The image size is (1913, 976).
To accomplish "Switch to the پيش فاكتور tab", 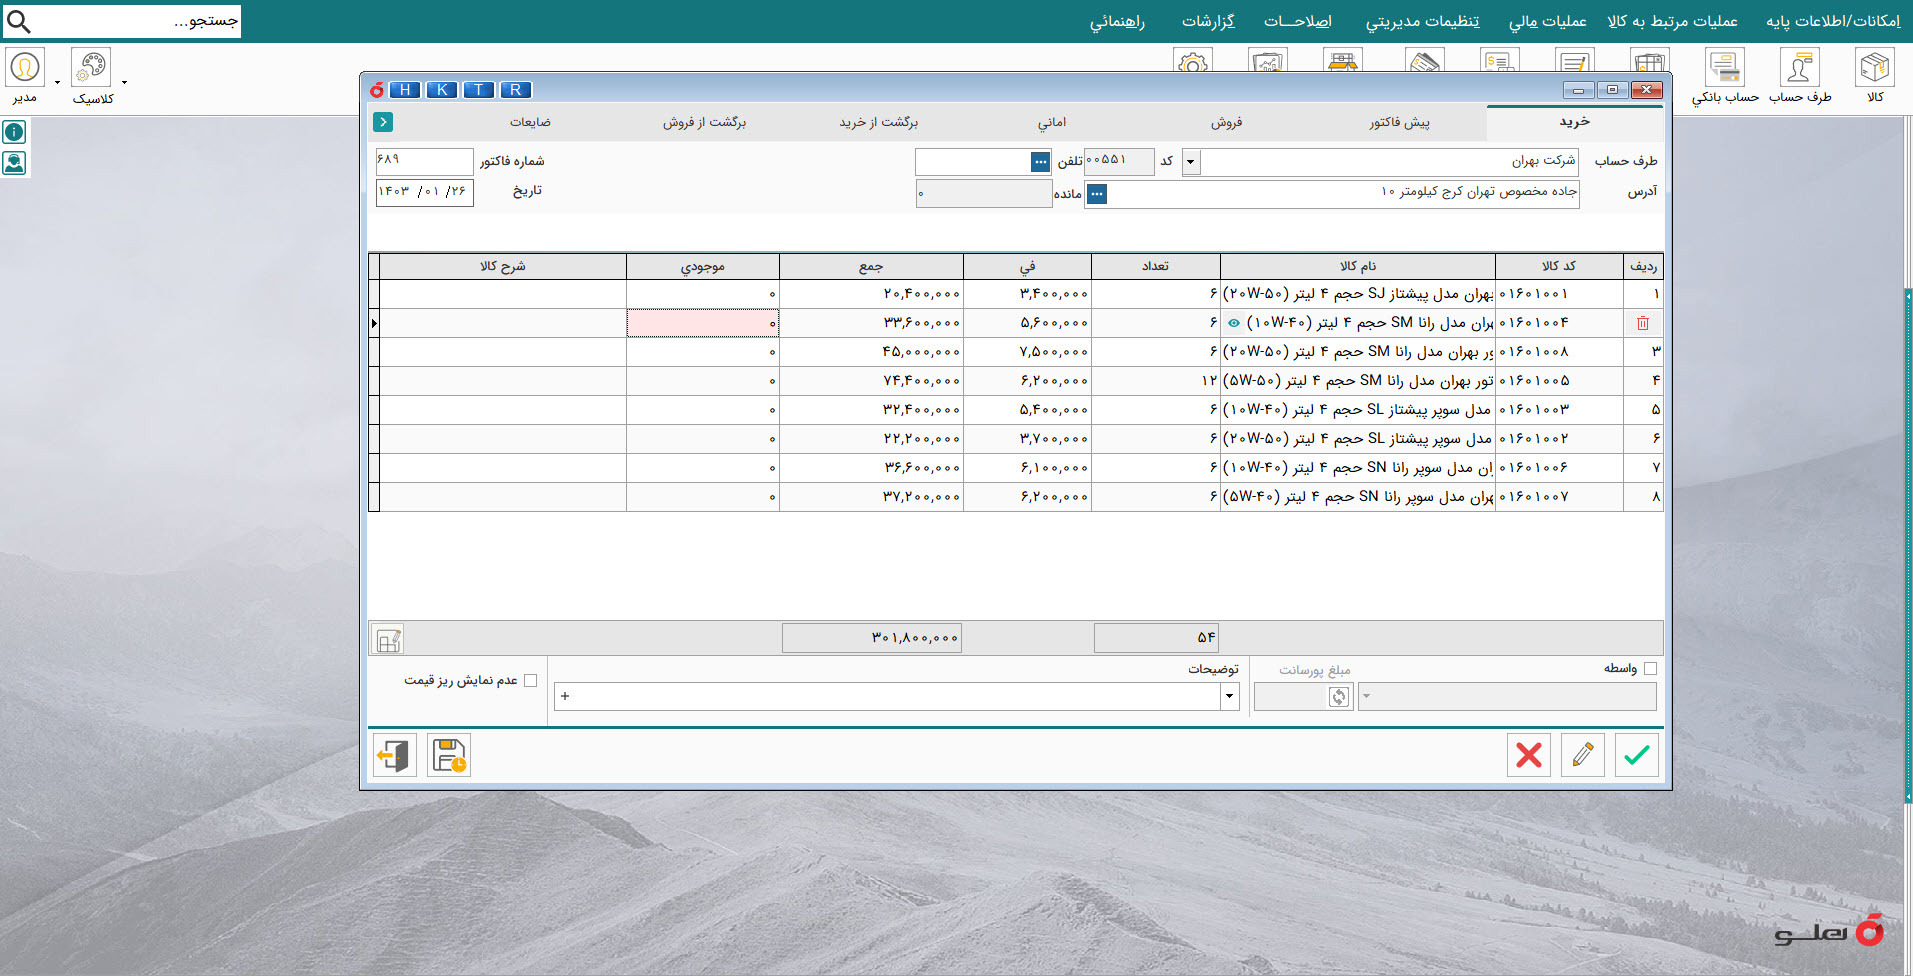I will coord(1399,122).
